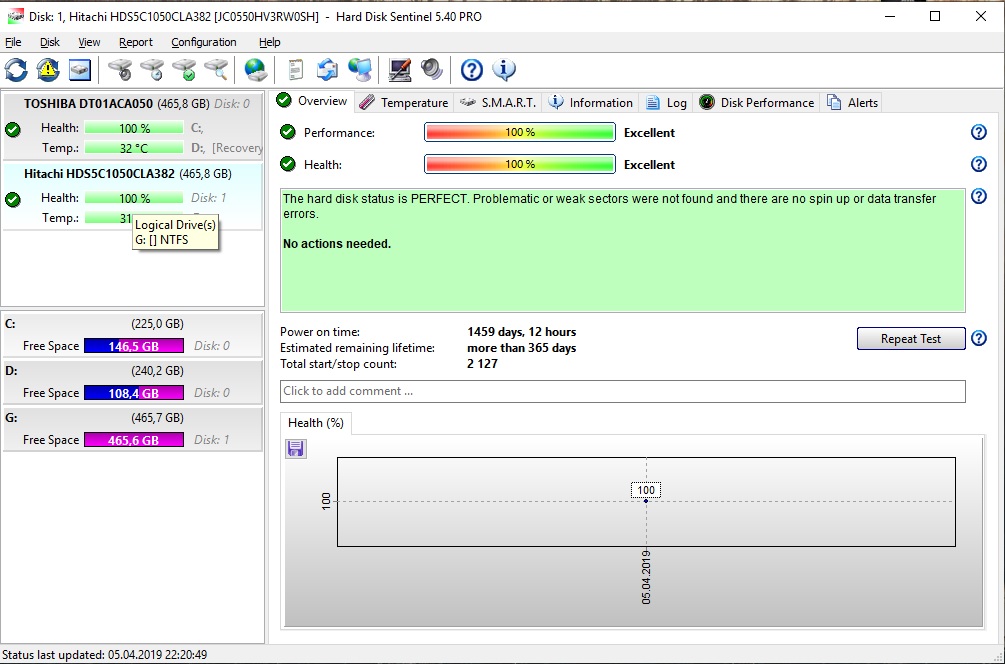Click the info speech bubble toolbar icon
The width and height of the screenshot is (1005, 664).
point(504,70)
